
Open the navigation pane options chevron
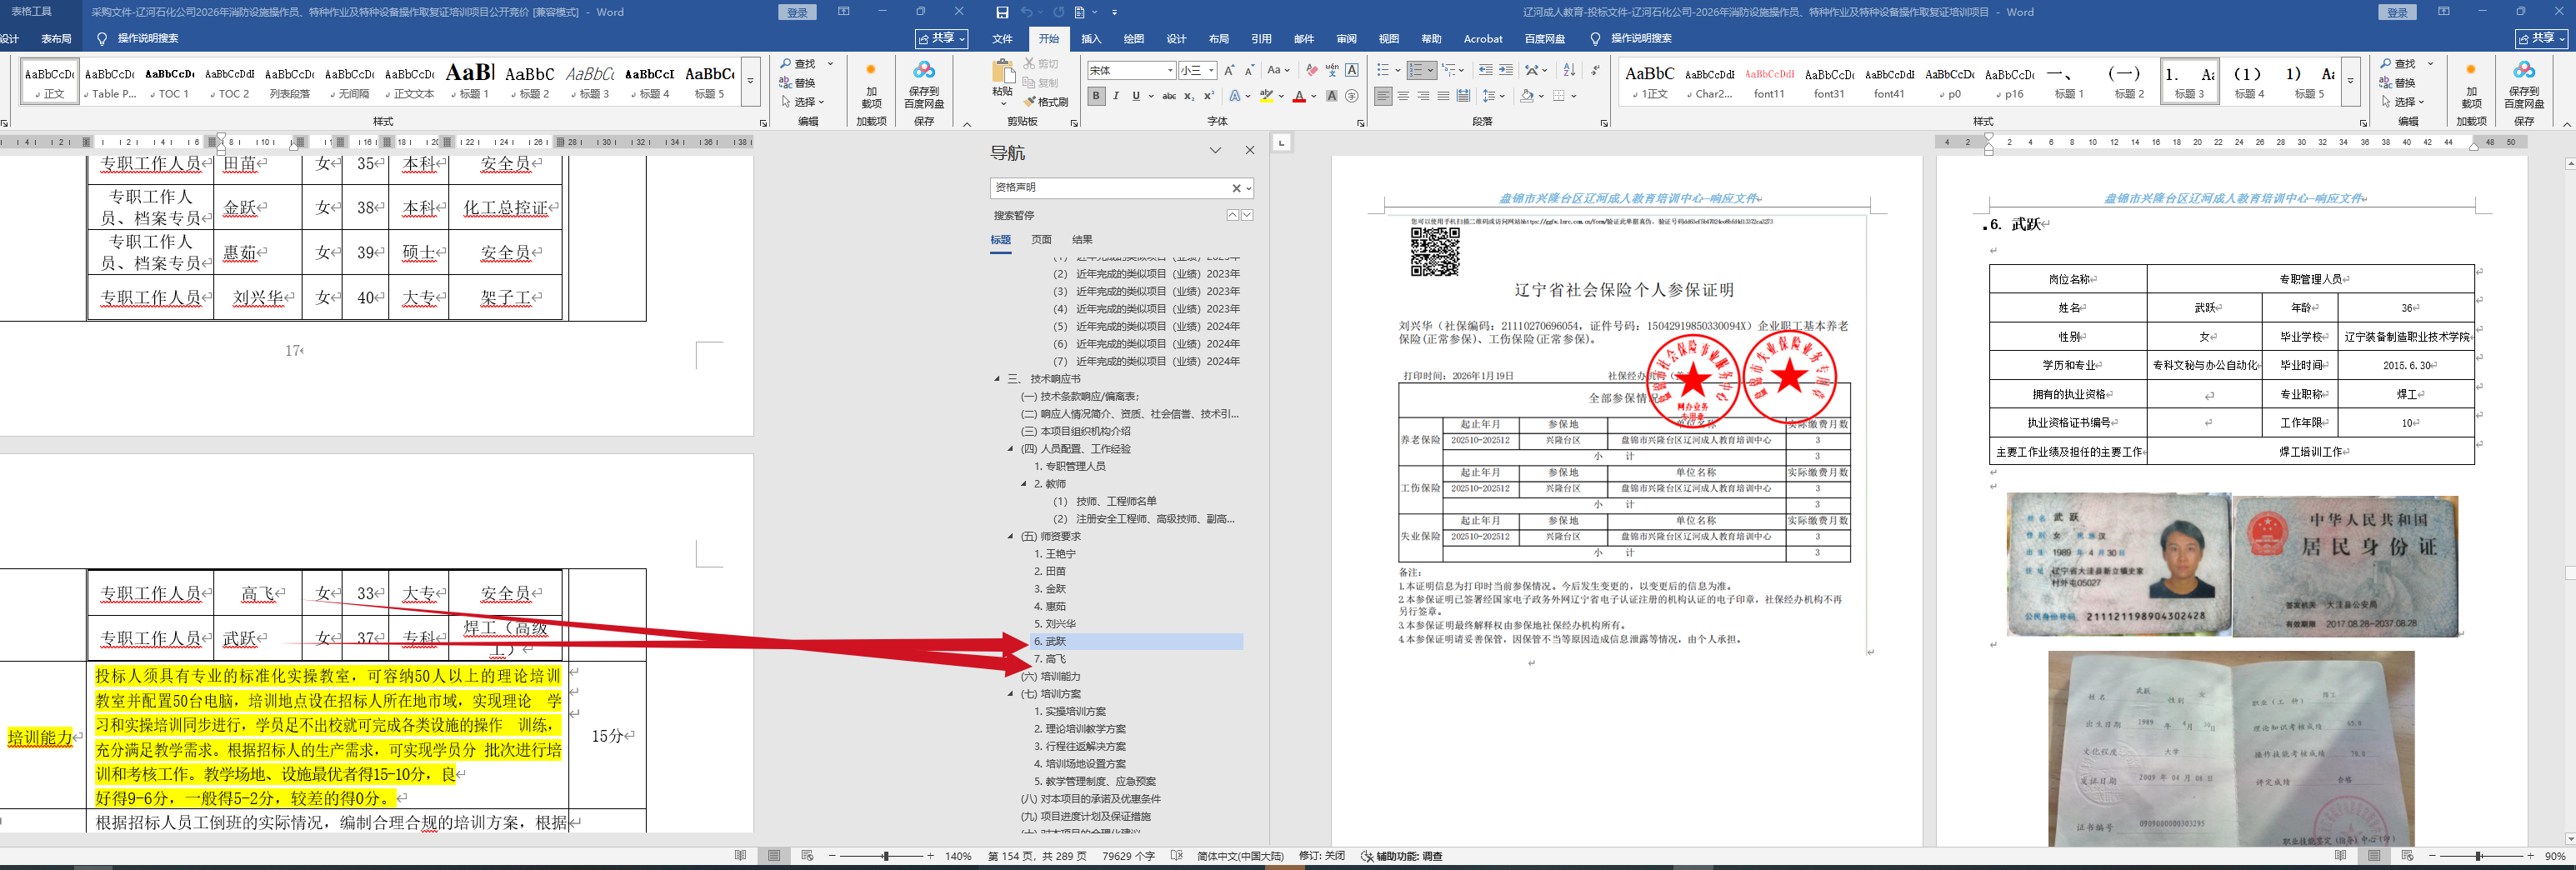coord(1215,151)
